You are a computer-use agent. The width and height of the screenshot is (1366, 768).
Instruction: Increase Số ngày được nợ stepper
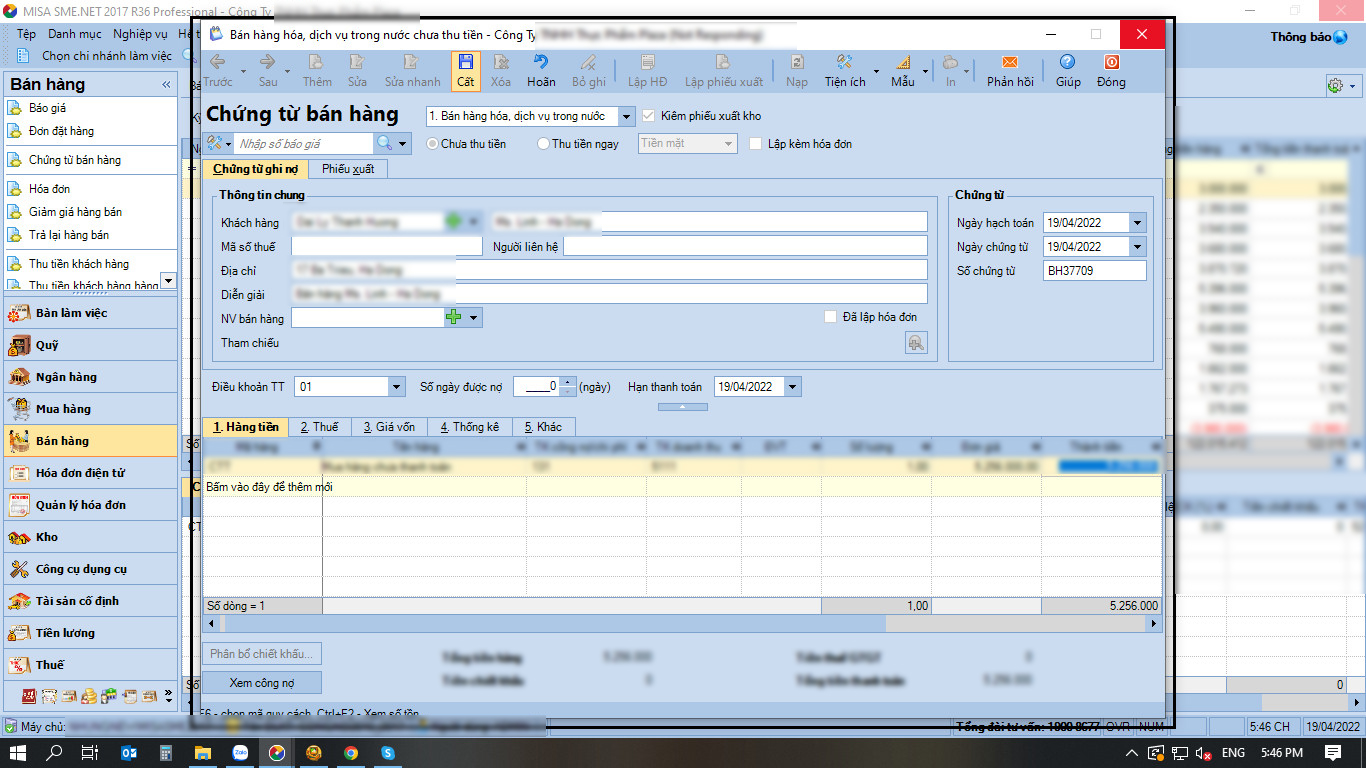coord(569,382)
